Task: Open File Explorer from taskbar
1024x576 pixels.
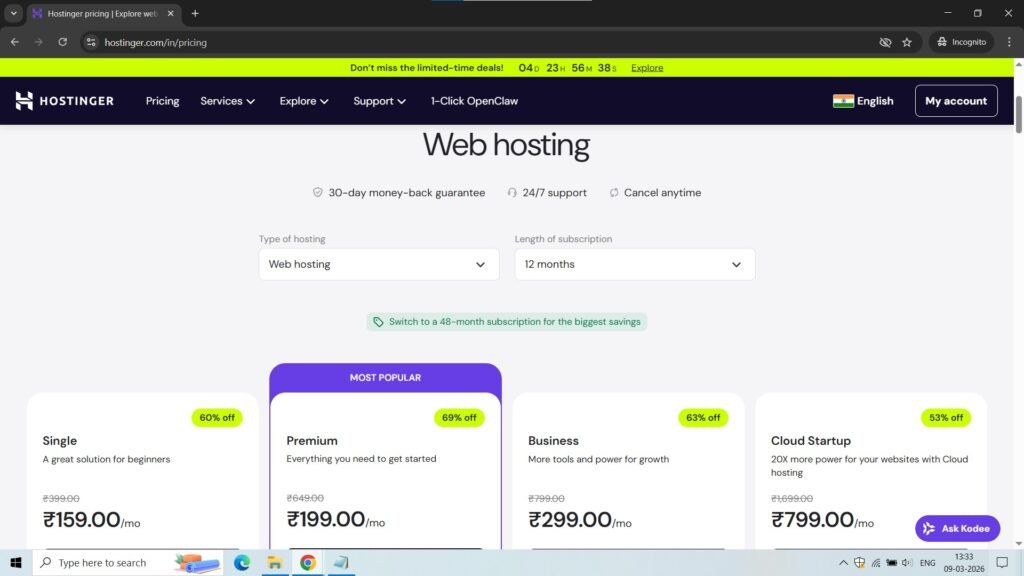Action: coord(275,562)
